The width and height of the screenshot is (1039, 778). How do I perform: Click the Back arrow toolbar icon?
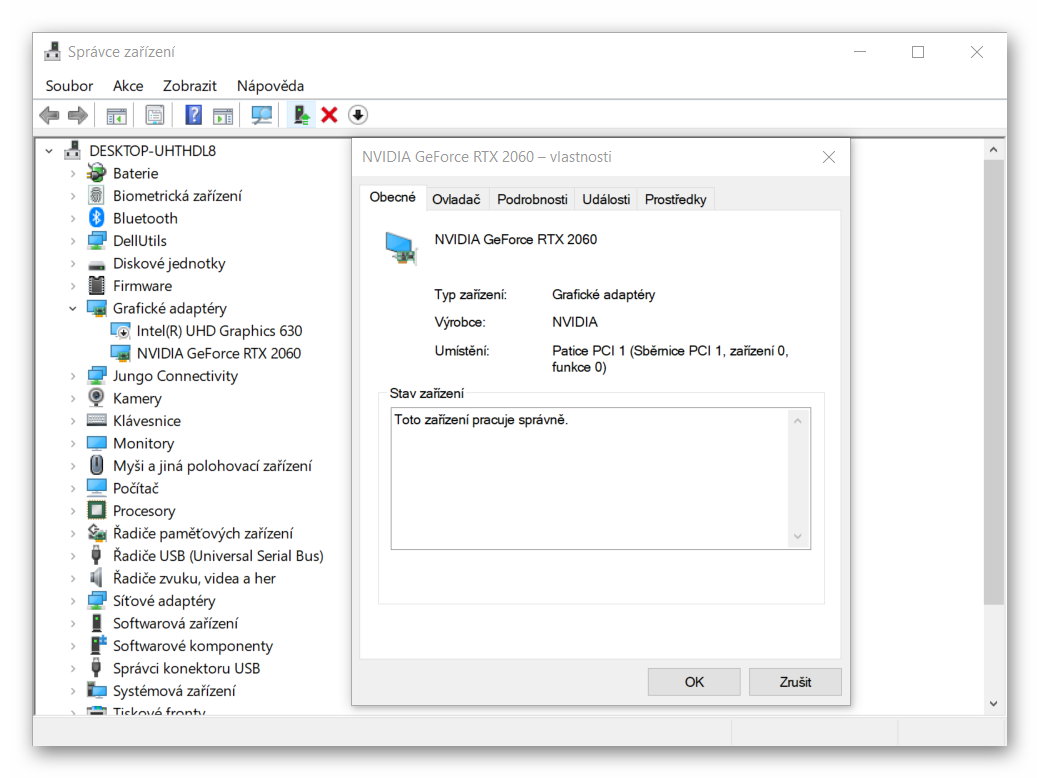(49, 115)
